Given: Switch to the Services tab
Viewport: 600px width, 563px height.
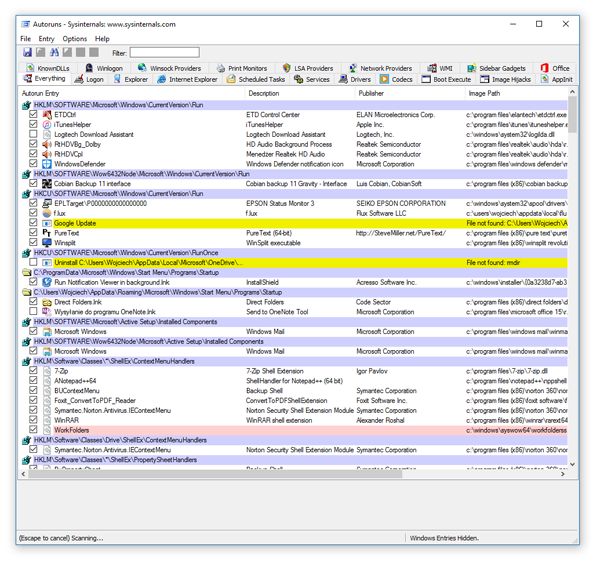Looking at the screenshot, I should (312, 79).
